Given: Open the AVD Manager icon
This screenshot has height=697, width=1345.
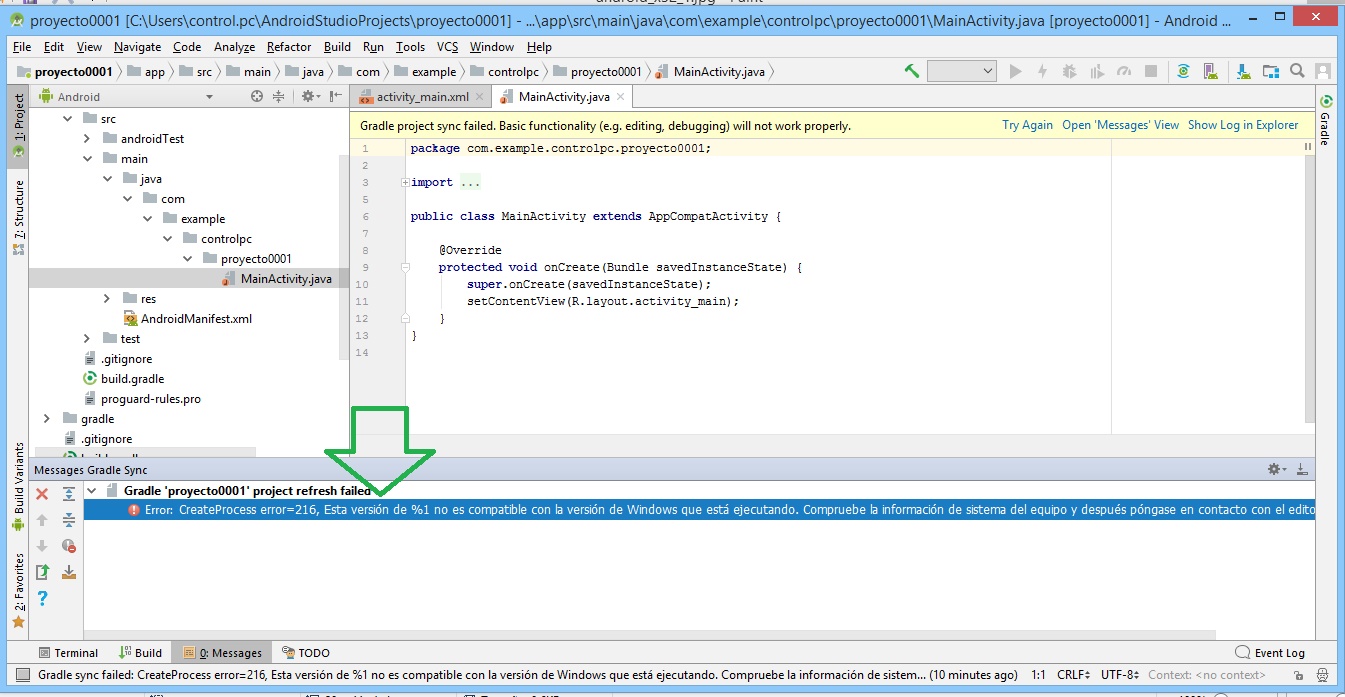Looking at the screenshot, I should (1212, 71).
